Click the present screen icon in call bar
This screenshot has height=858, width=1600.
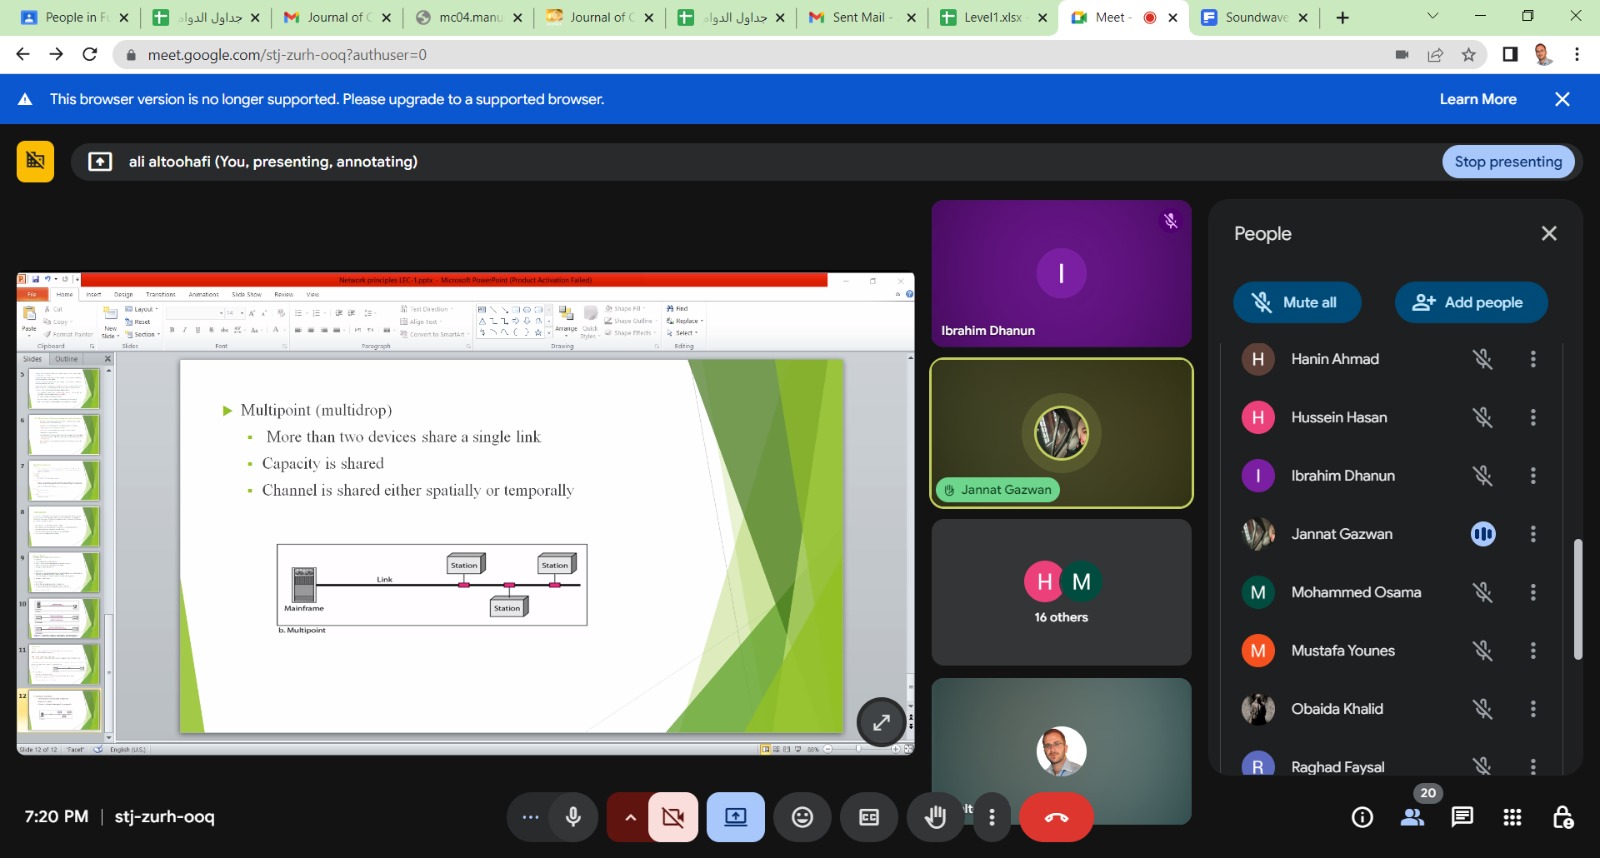click(736, 817)
